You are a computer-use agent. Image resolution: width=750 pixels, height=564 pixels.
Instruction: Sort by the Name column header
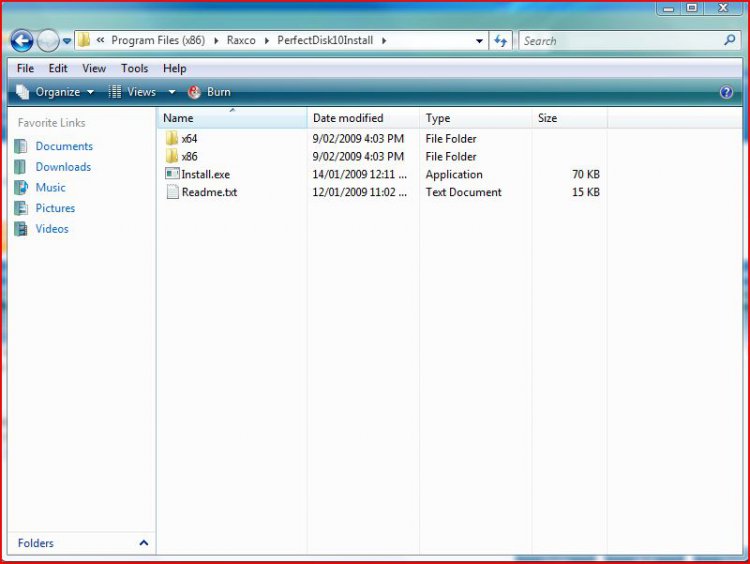point(232,118)
